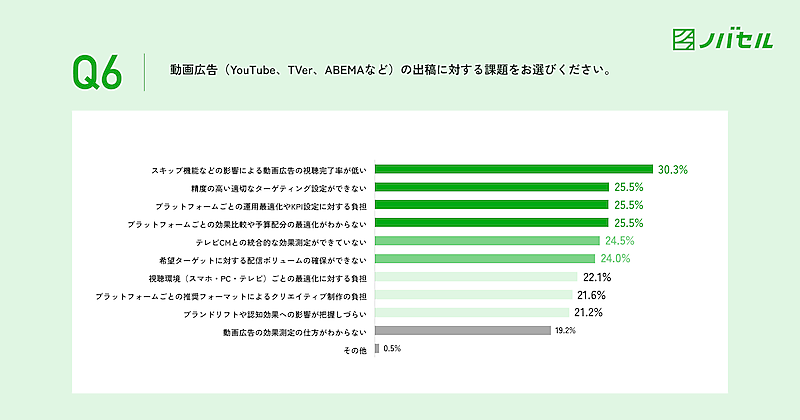Viewport: 800px width, 420px height.
Task: Click the green Q6 question label
Action: click(x=98, y=71)
